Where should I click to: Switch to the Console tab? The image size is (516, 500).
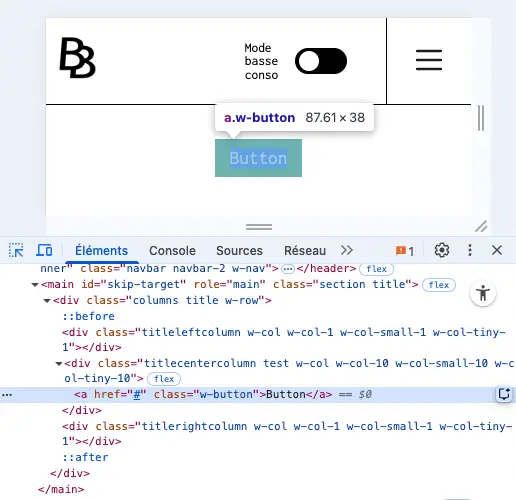tap(172, 251)
